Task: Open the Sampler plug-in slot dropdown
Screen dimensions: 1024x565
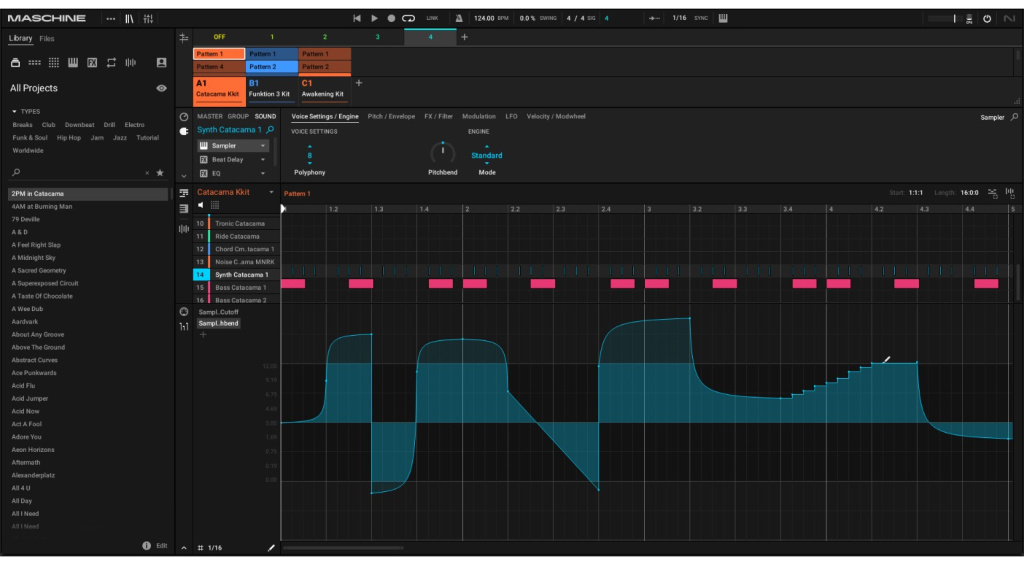Action: point(263,146)
